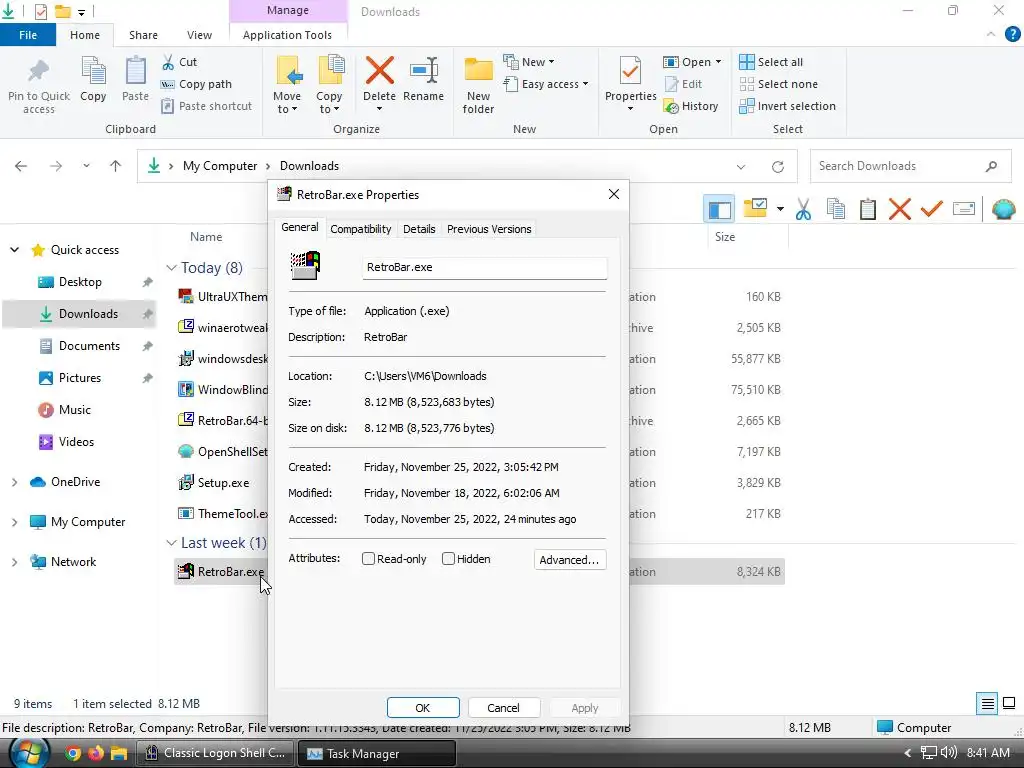Click the file name field RetroBar.exe
Screen dimensions: 1024x768
click(x=485, y=267)
